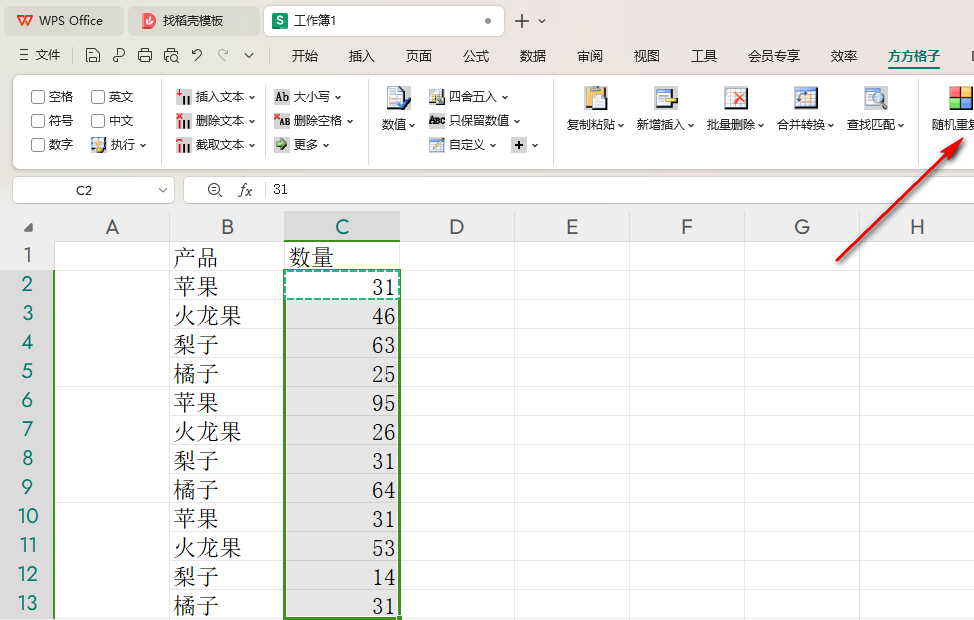Enable the 空格 checkbox
This screenshot has width=974, height=620.
pyautogui.click(x=38, y=97)
